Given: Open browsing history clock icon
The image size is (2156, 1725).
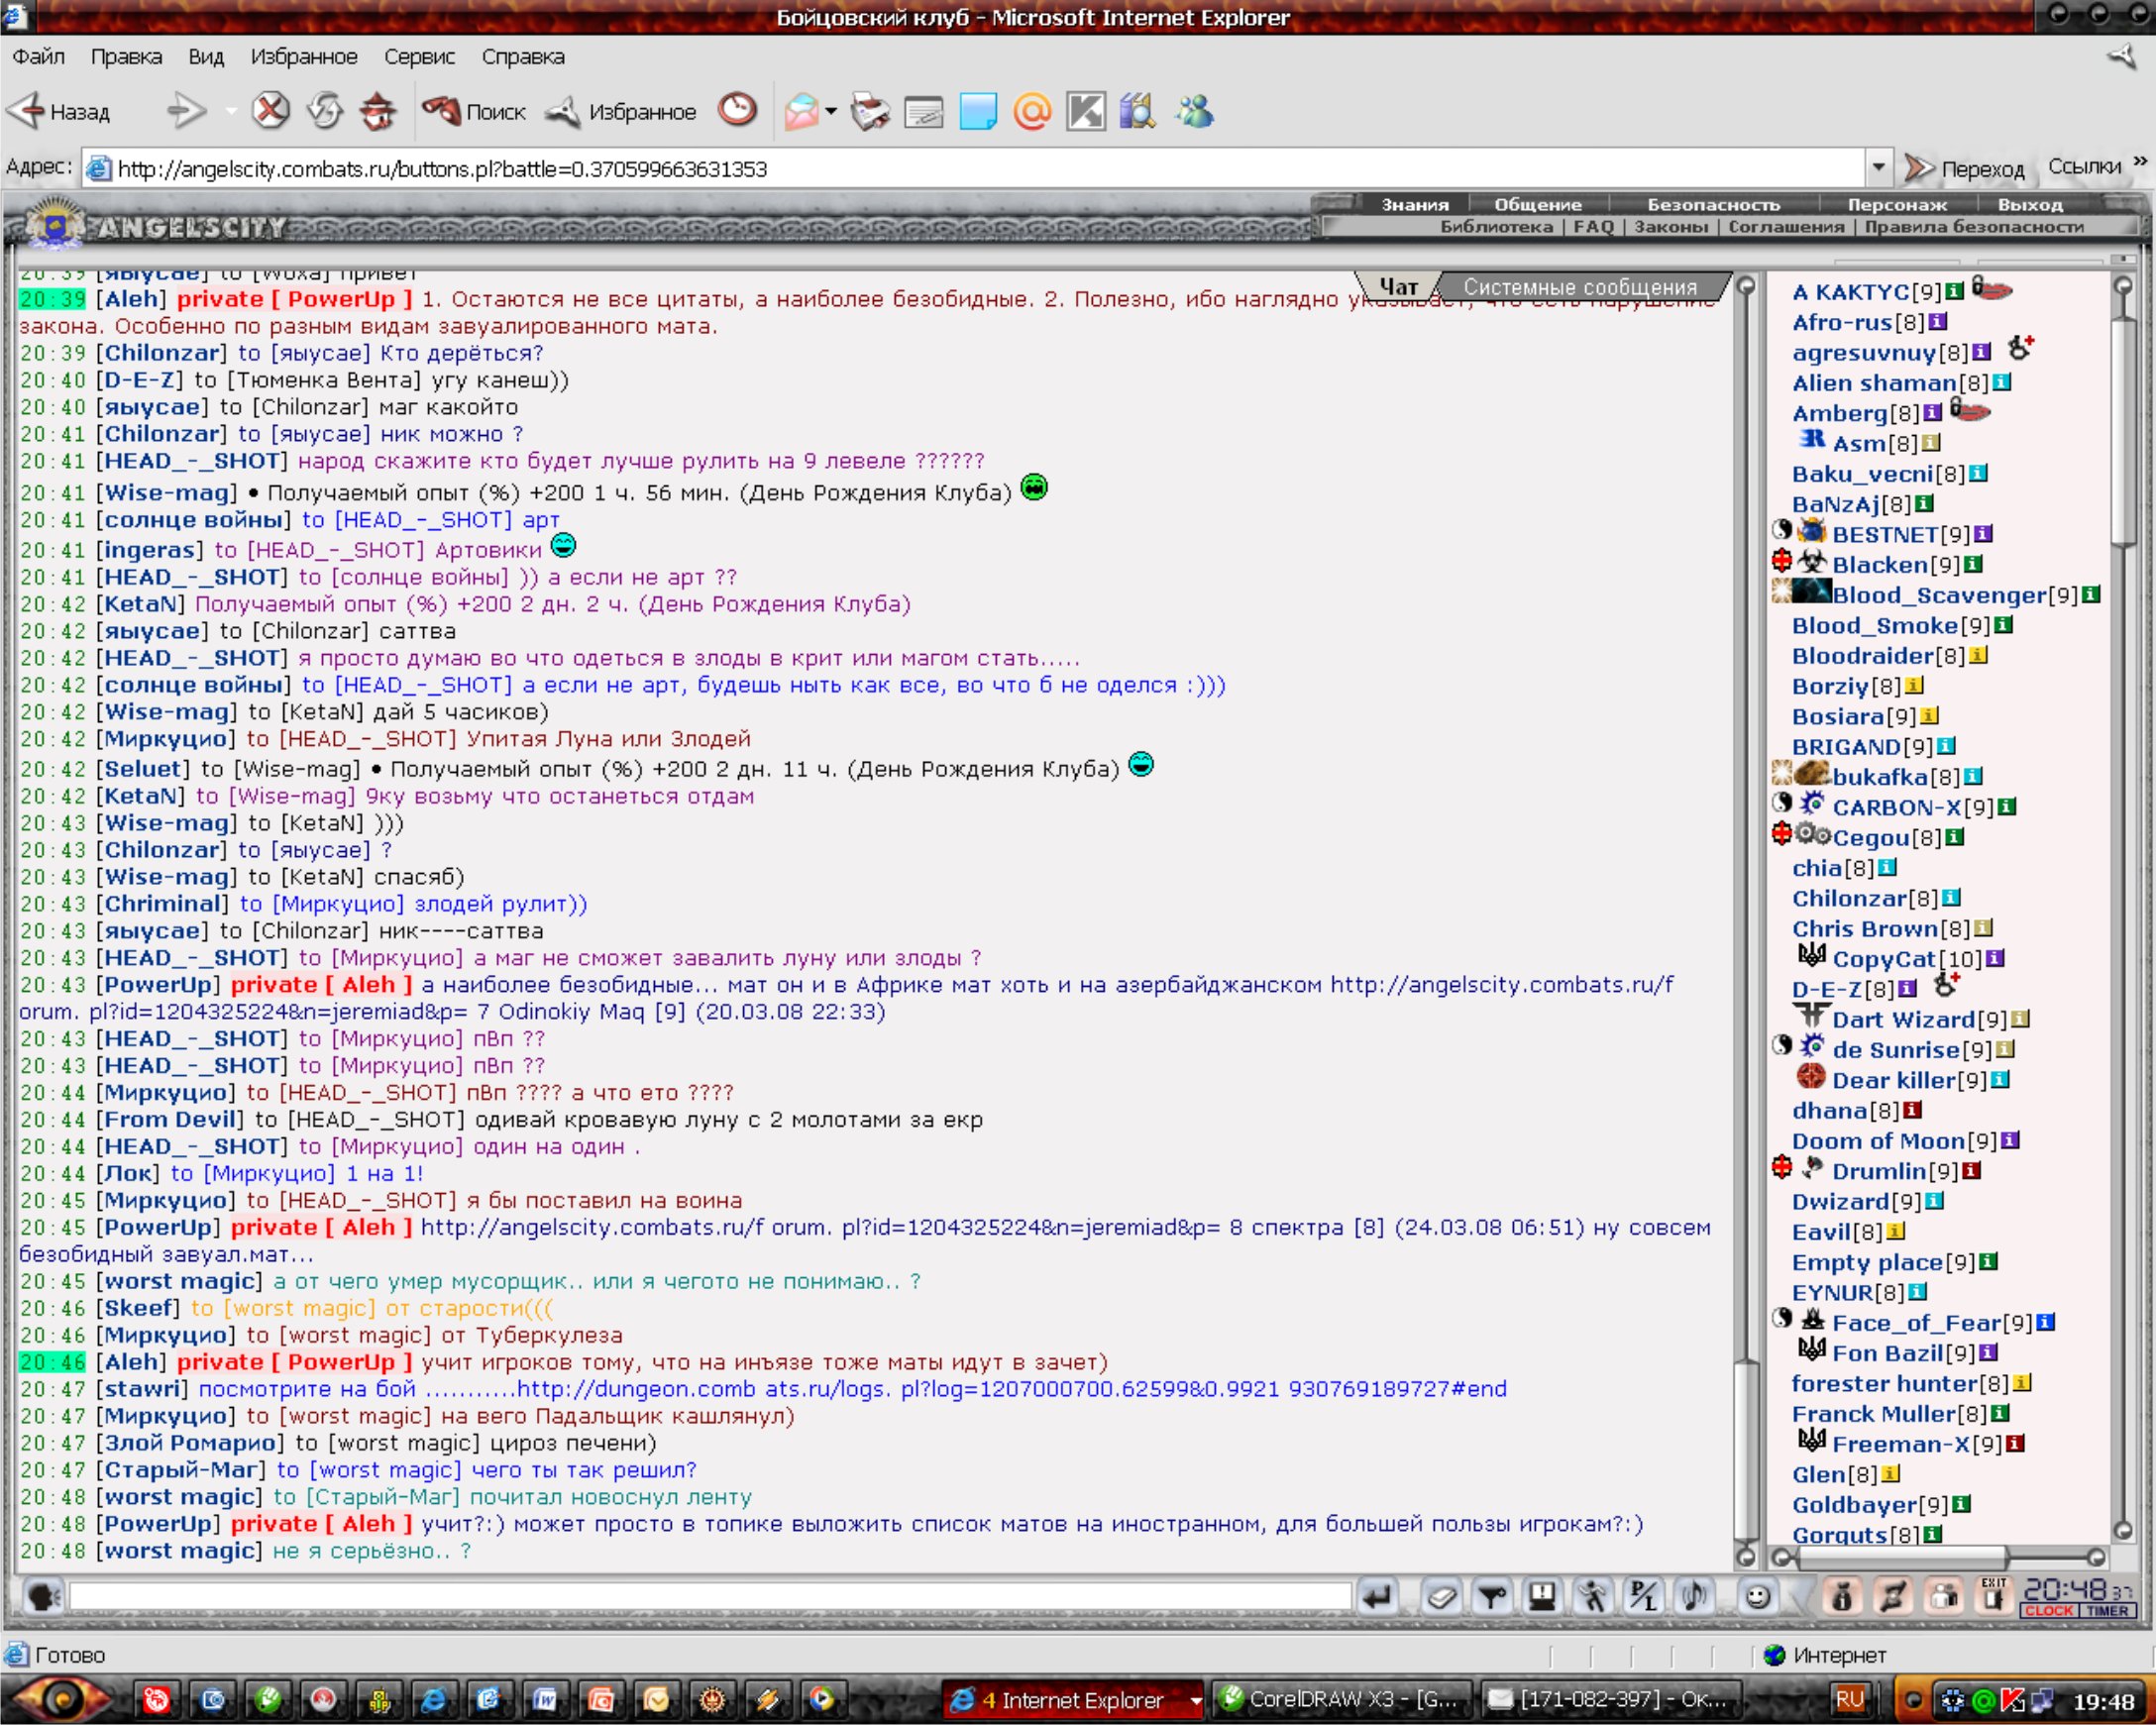Looking at the screenshot, I should coord(738,109).
